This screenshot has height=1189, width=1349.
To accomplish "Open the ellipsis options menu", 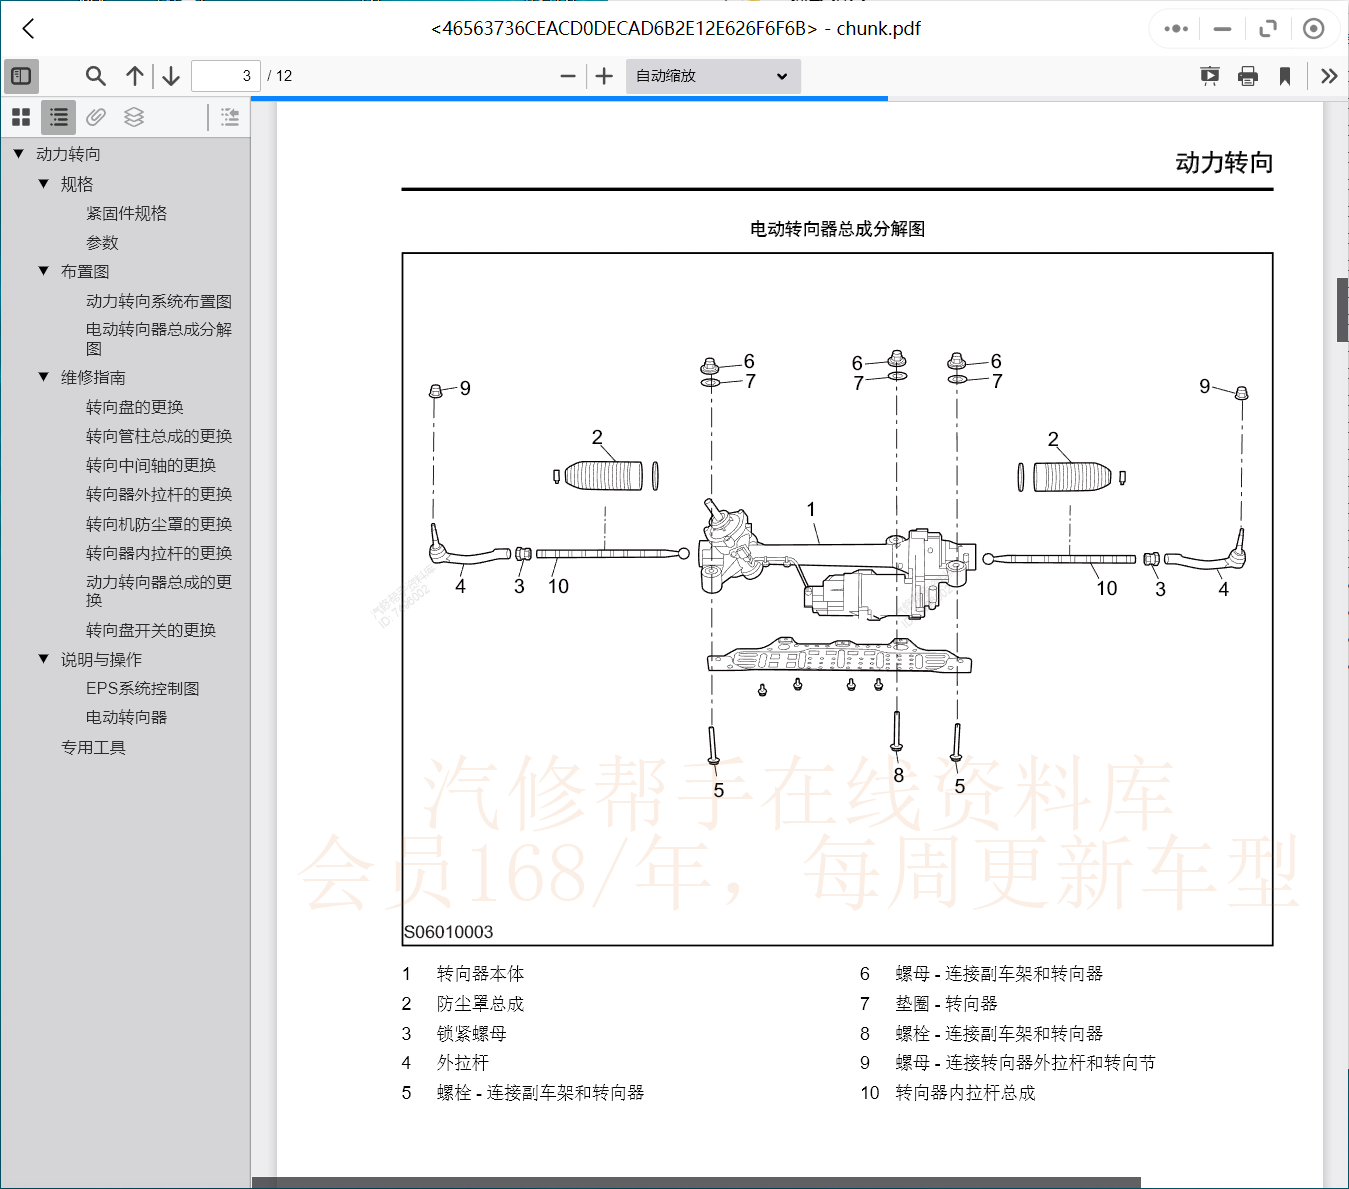I will 1175,29.
